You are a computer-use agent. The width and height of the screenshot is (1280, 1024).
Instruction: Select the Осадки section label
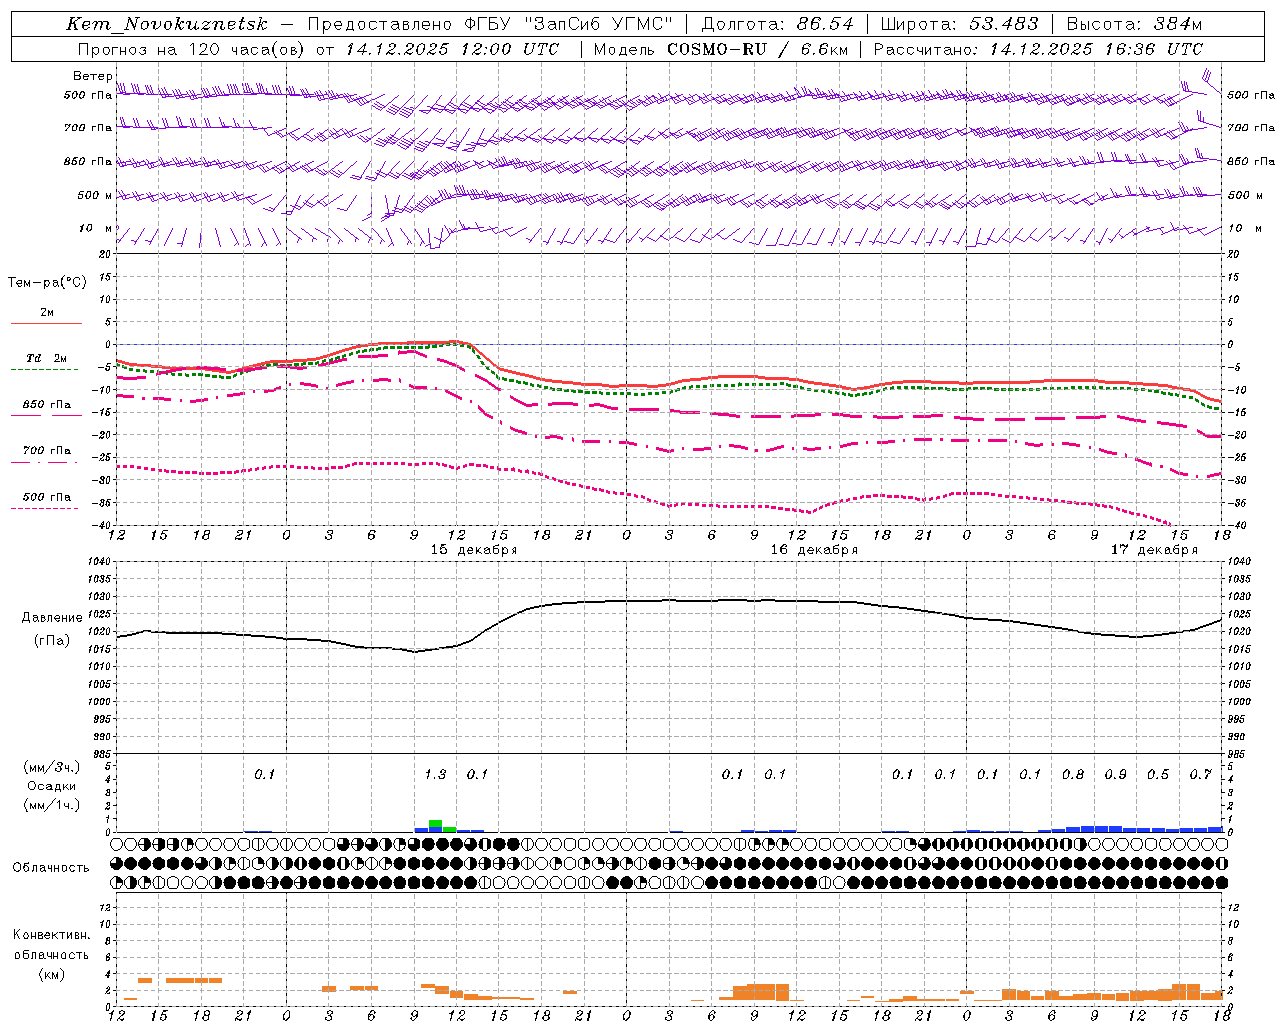(52, 786)
